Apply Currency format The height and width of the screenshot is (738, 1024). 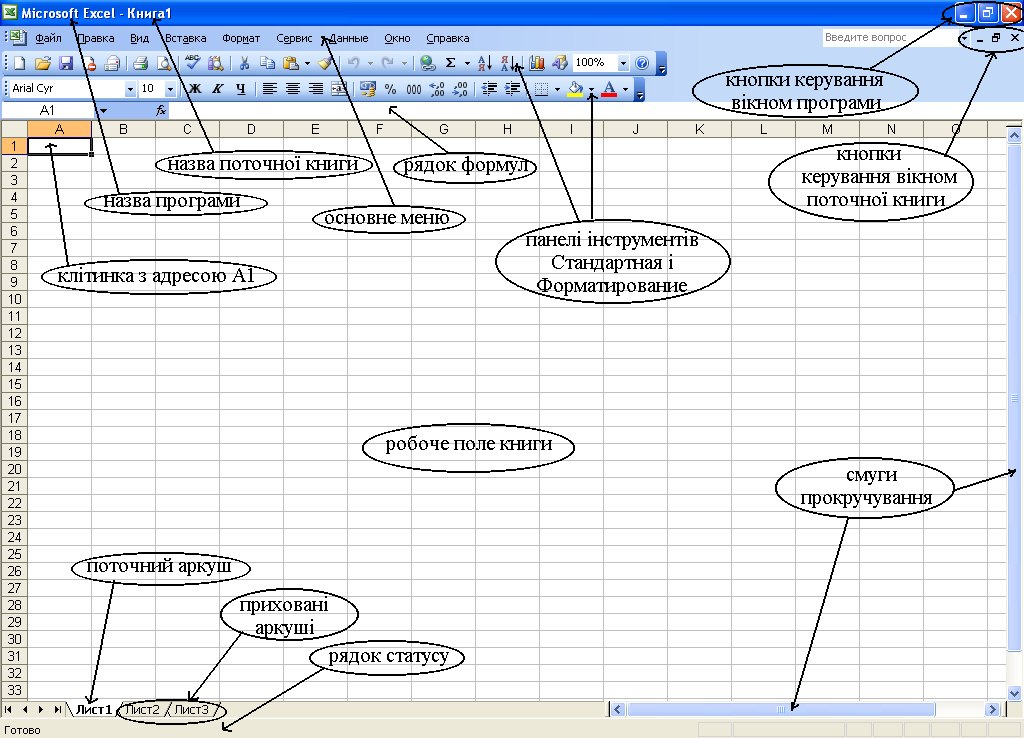tap(368, 88)
